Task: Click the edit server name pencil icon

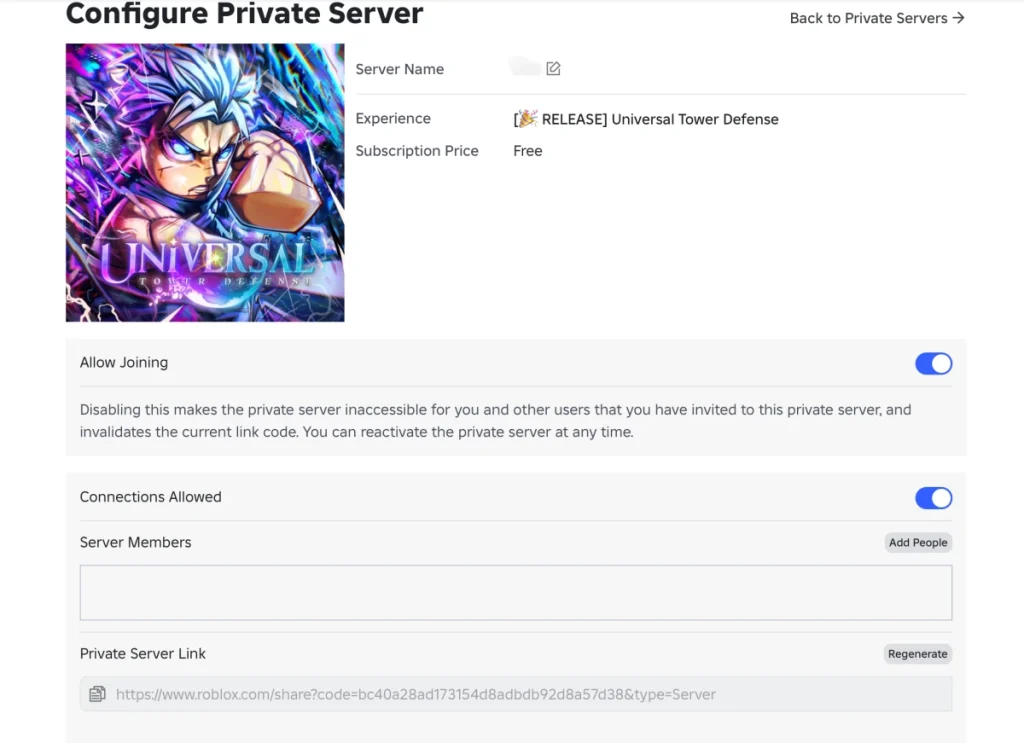Action: 553,69
